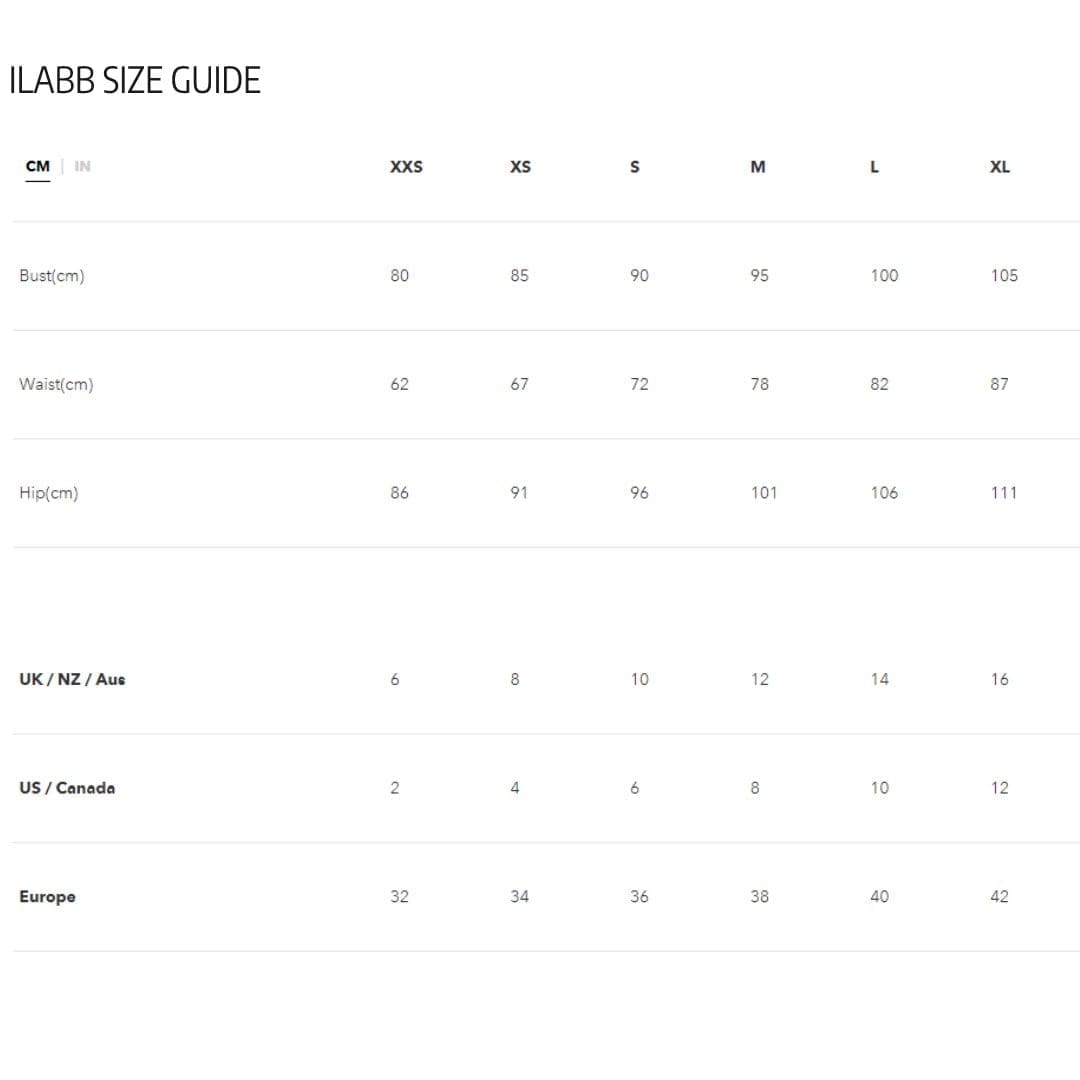Switch to the CM units tab

(37, 167)
